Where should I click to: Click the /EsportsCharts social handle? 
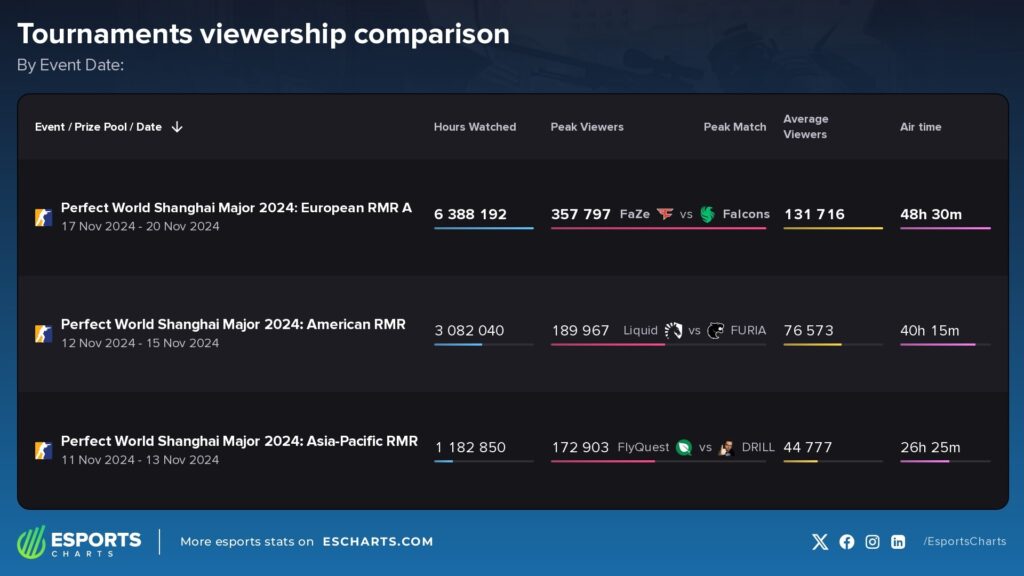pos(965,541)
